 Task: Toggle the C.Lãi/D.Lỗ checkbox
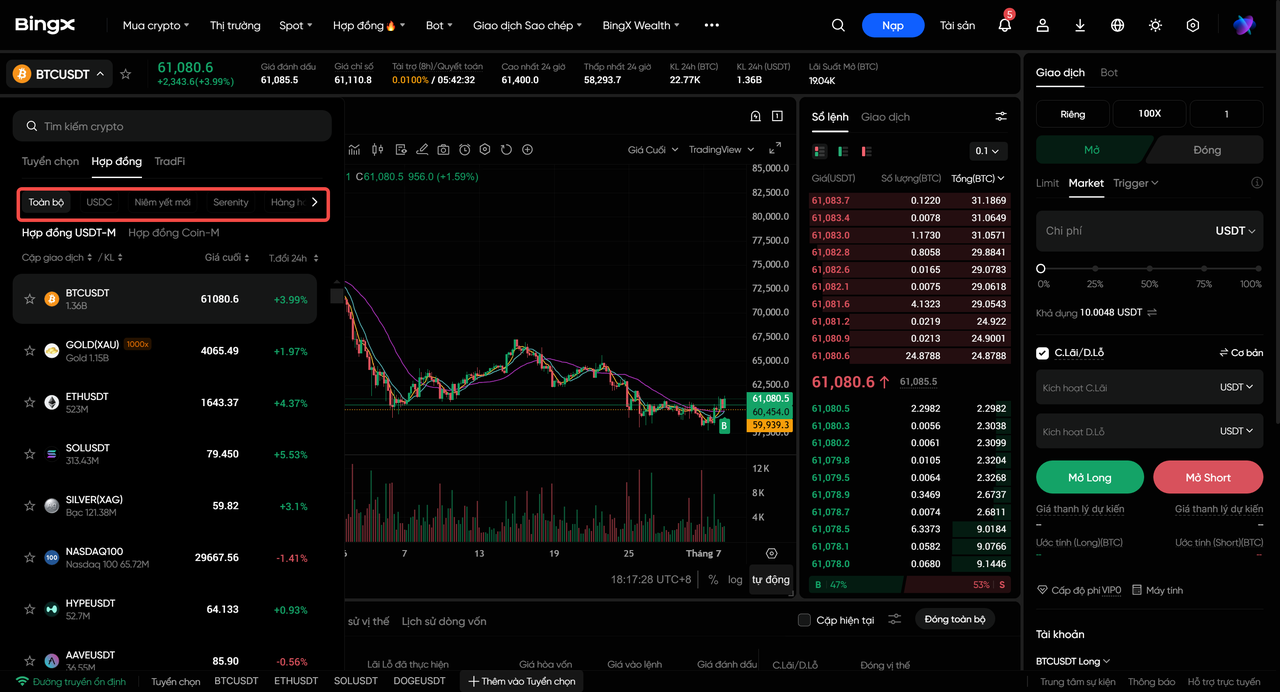coord(1043,353)
